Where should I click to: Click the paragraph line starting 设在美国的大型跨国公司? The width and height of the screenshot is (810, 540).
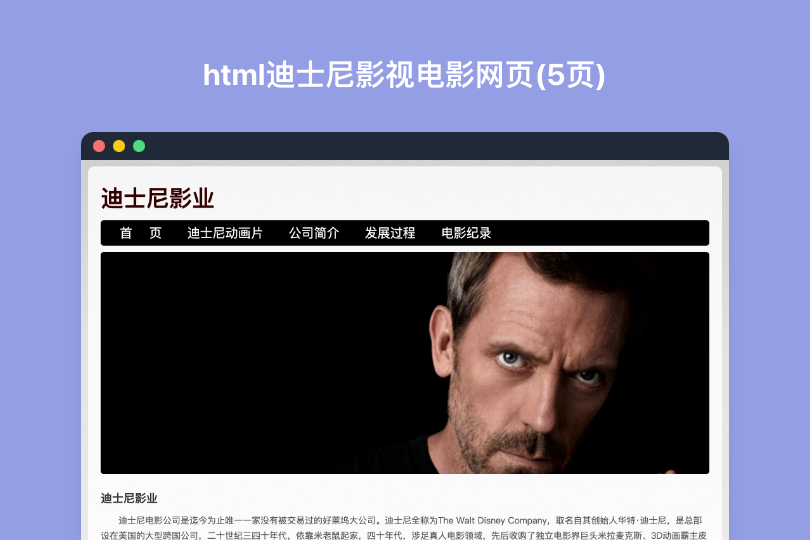click(403, 535)
